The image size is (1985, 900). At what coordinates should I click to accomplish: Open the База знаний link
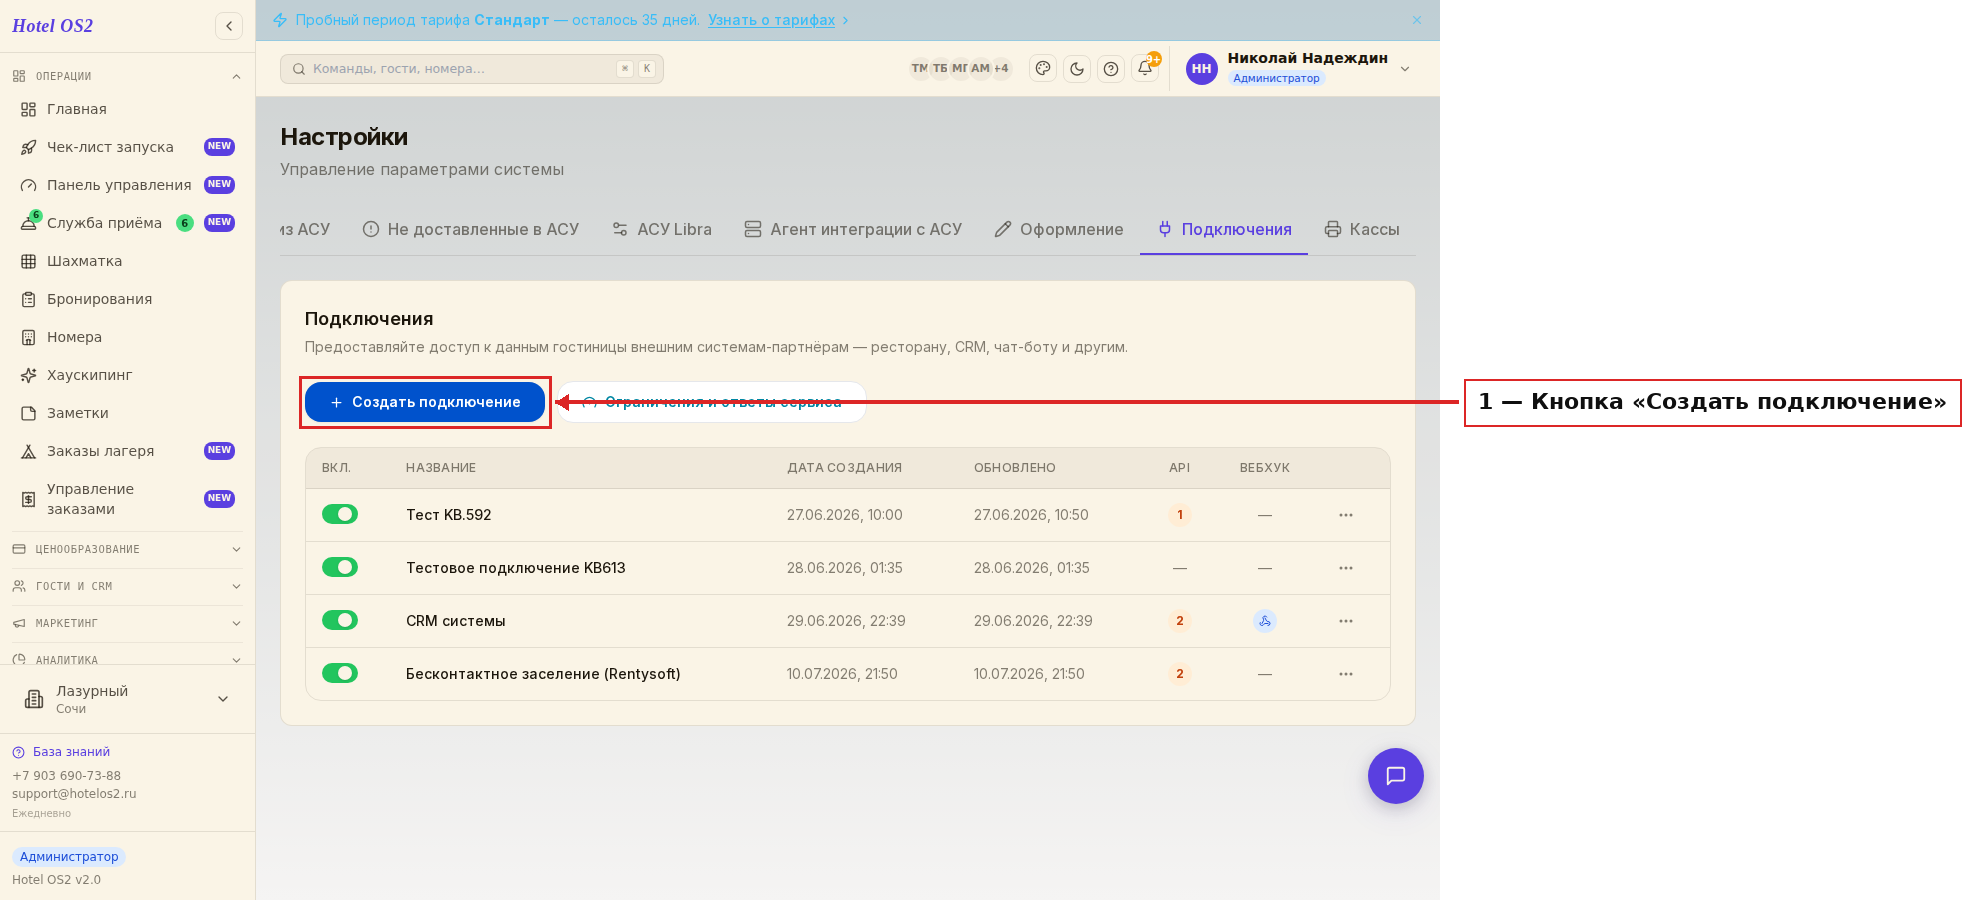coord(61,752)
